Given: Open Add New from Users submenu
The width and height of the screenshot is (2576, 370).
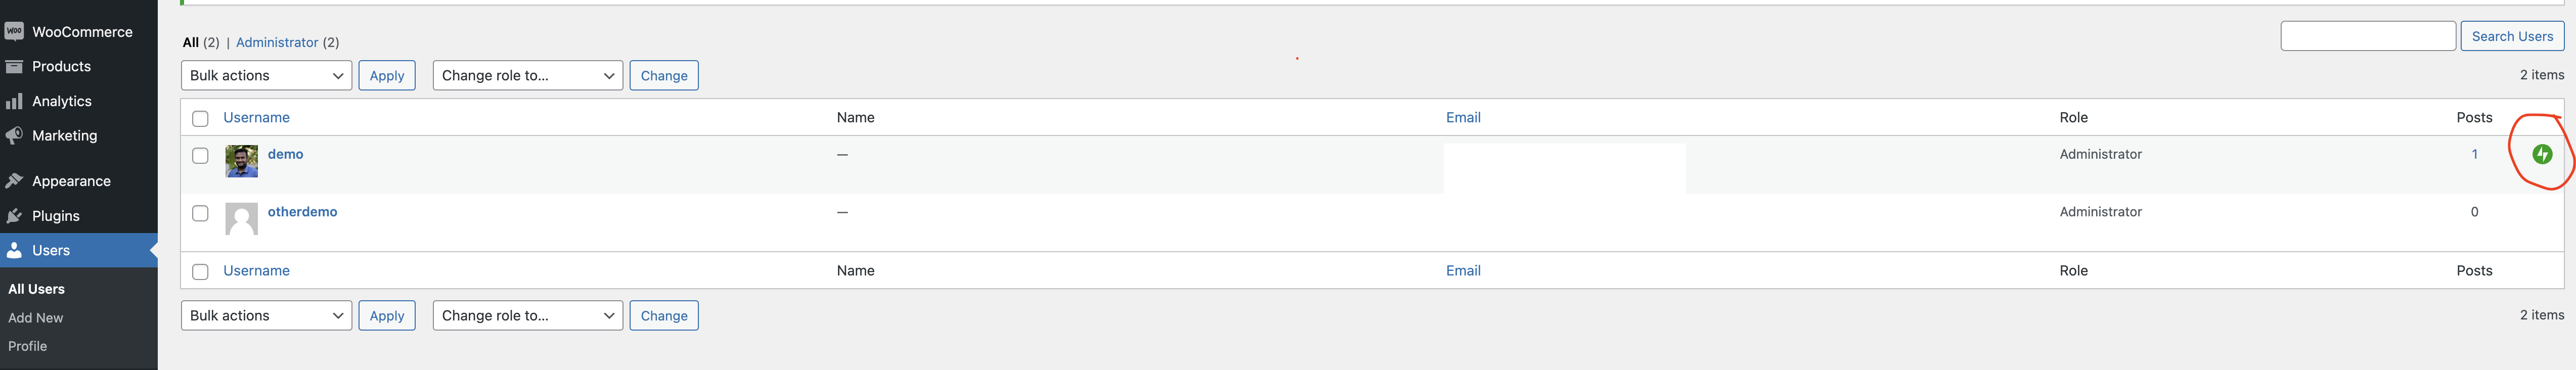Looking at the screenshot, I should 35,317.
